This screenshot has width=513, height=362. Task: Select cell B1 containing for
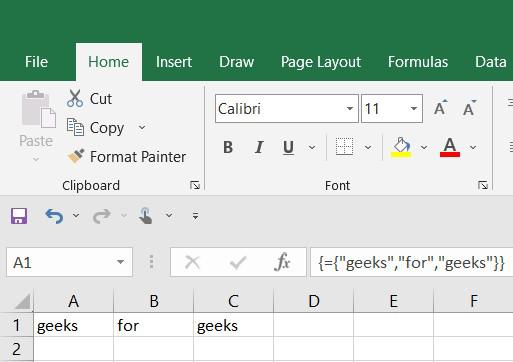[x=154, y=325]
